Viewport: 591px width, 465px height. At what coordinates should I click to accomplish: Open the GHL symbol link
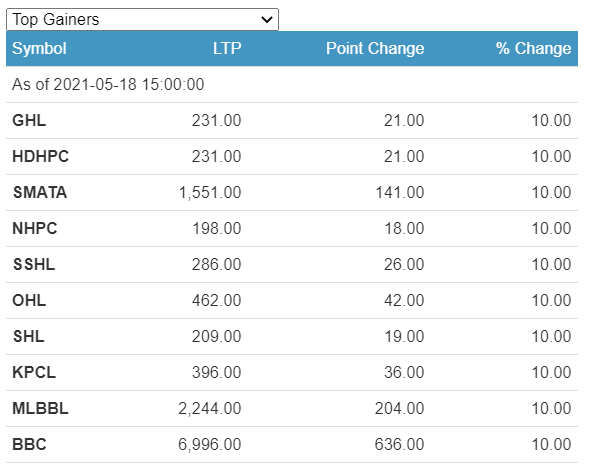tap(29, 121)
